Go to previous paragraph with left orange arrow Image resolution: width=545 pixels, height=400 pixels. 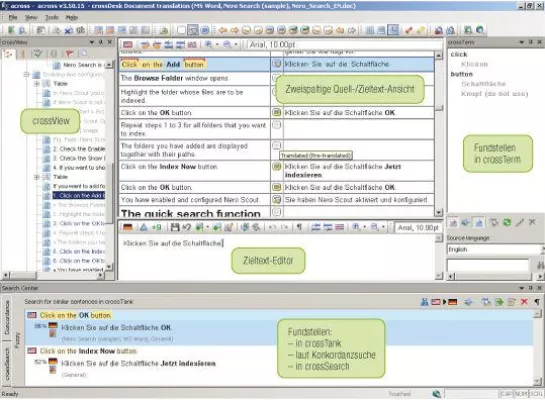tap(222, 30)
